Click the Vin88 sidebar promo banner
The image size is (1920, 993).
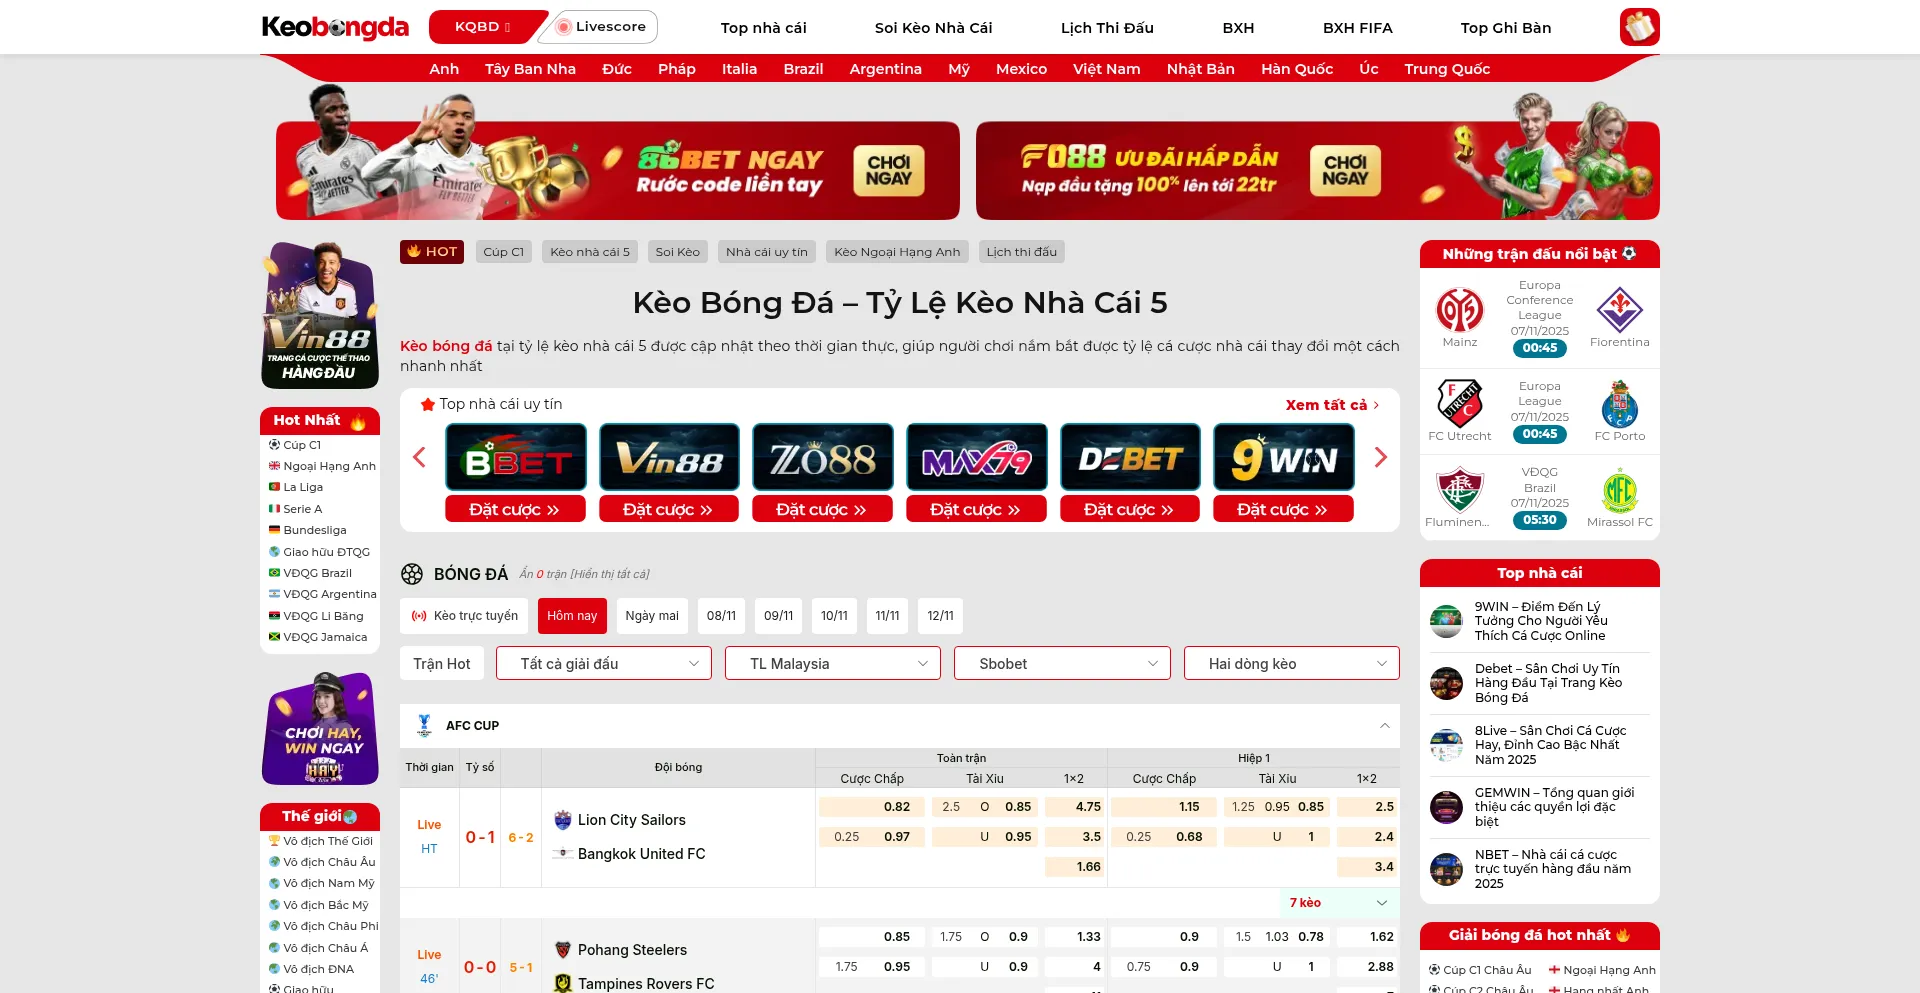[320, 315]
